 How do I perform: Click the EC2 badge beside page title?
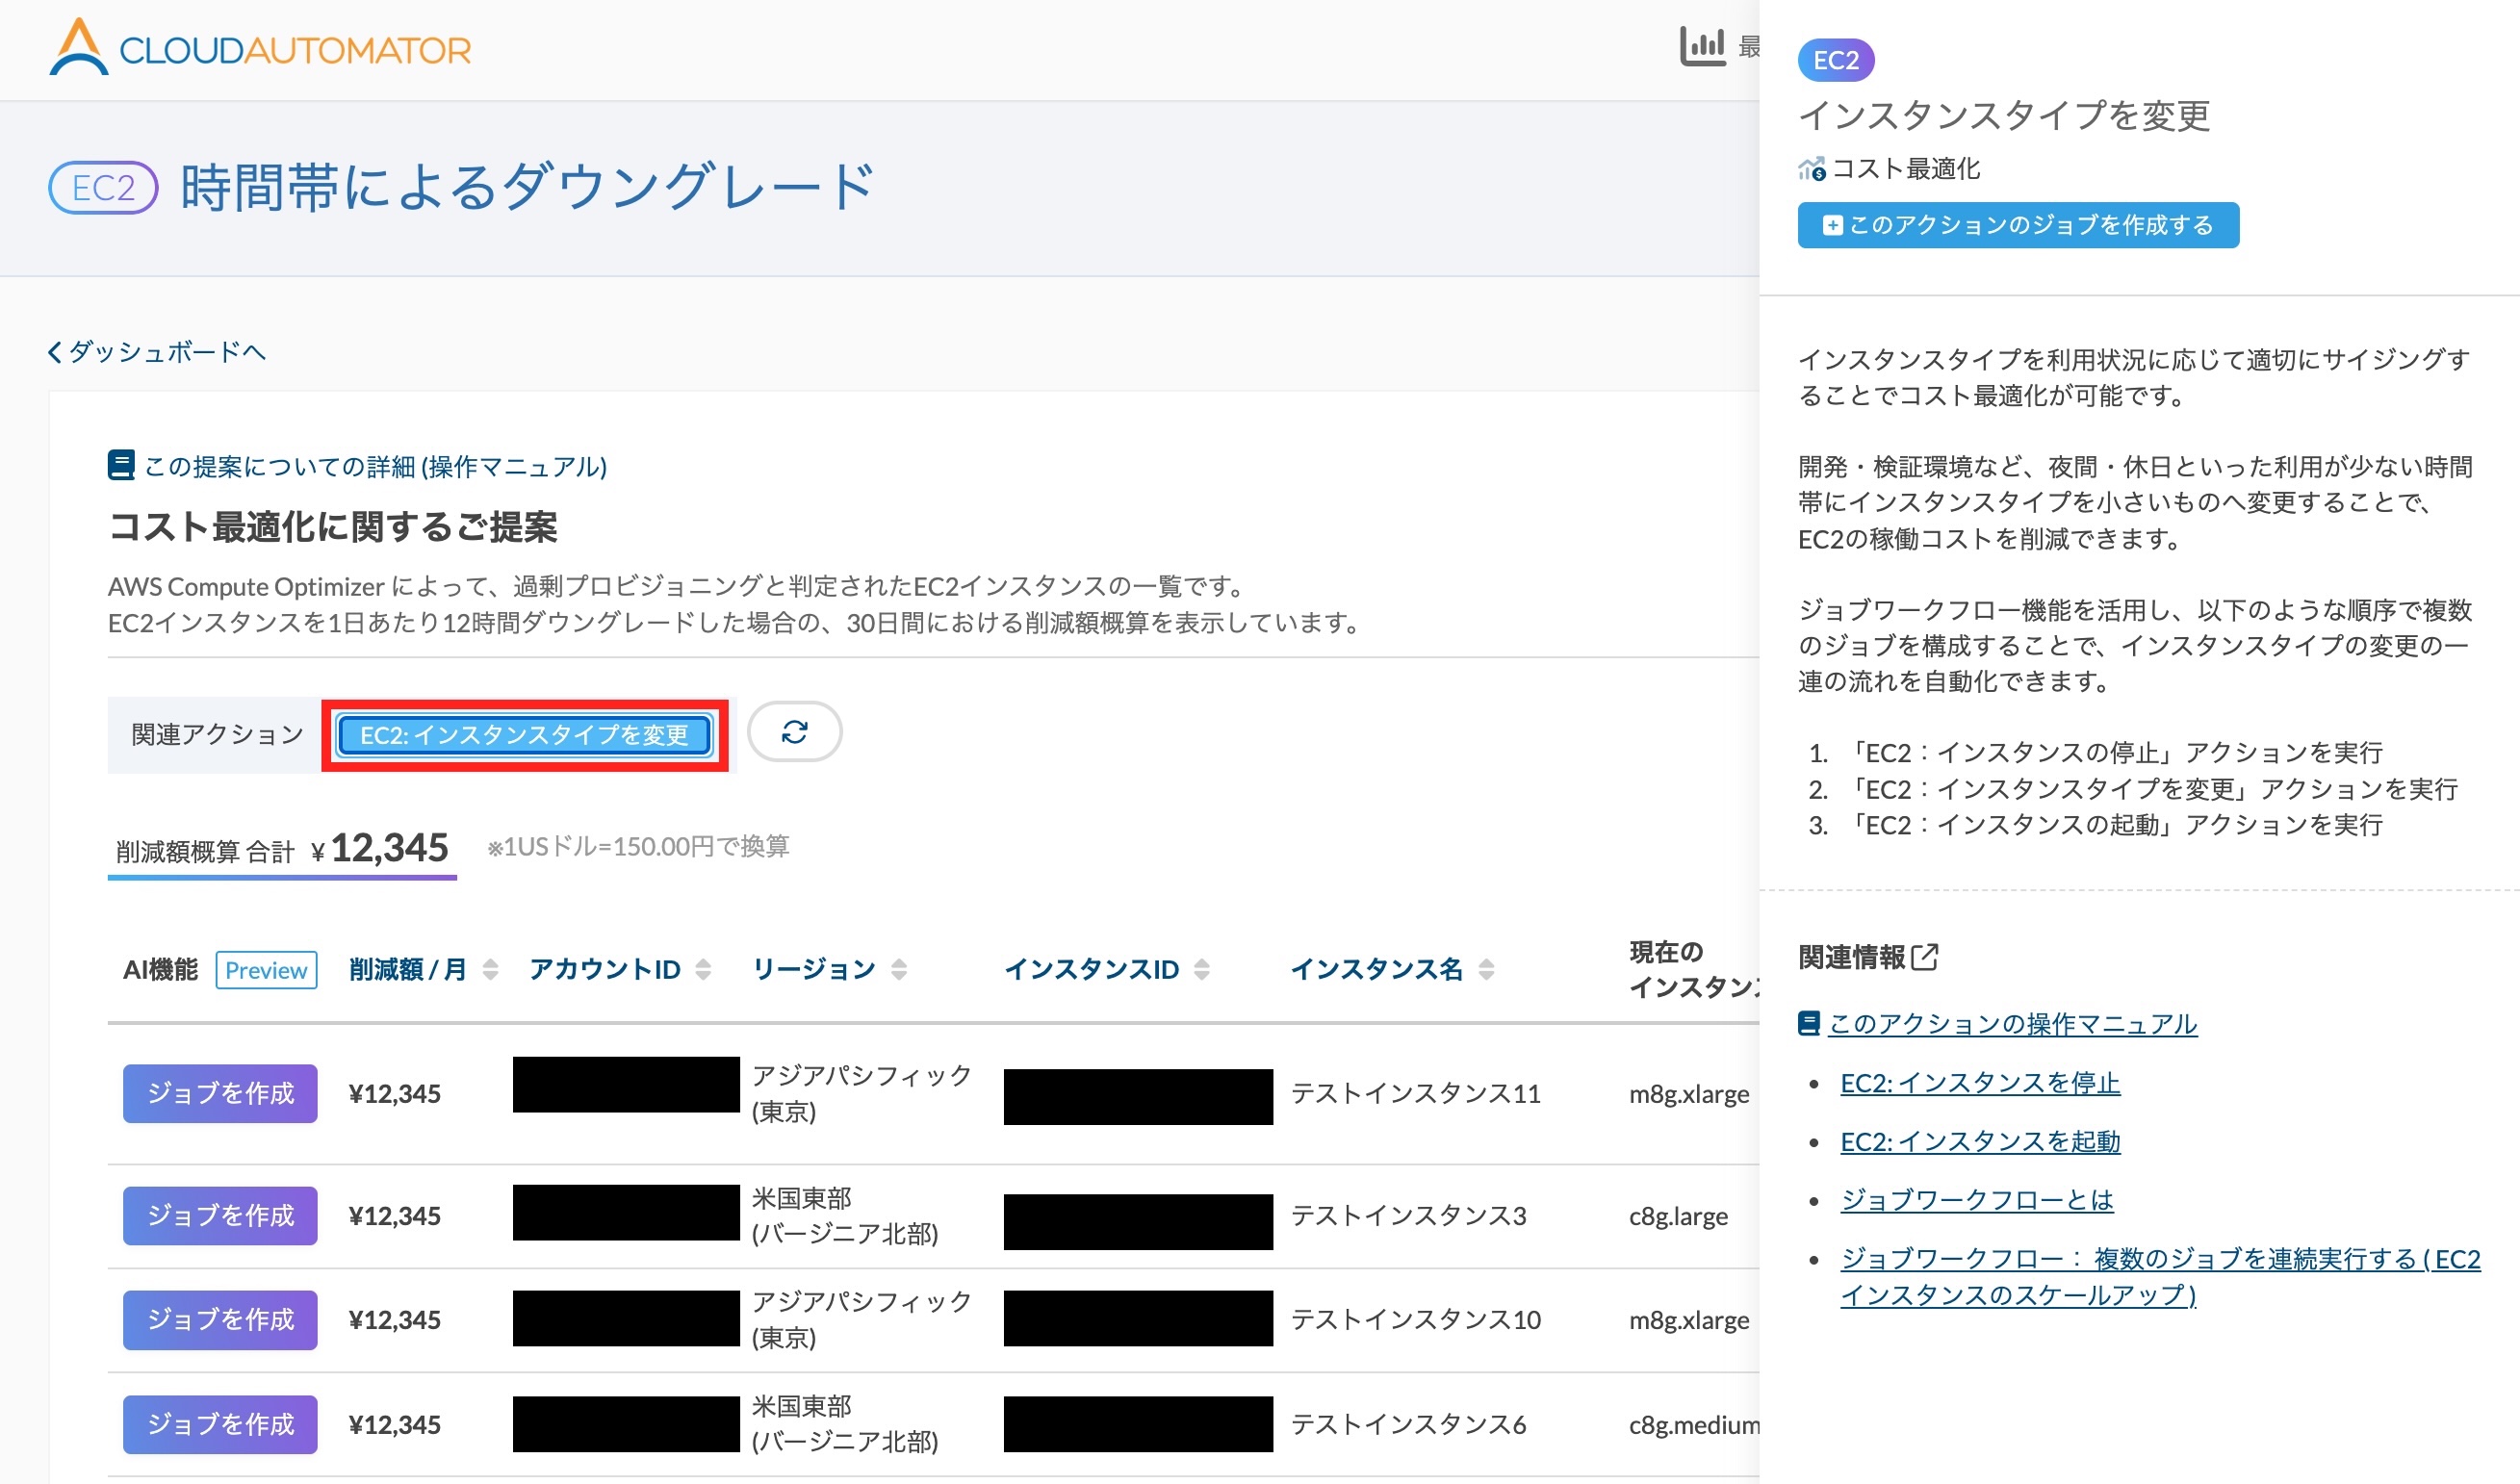pyautogui.click(x=103, y=187)
